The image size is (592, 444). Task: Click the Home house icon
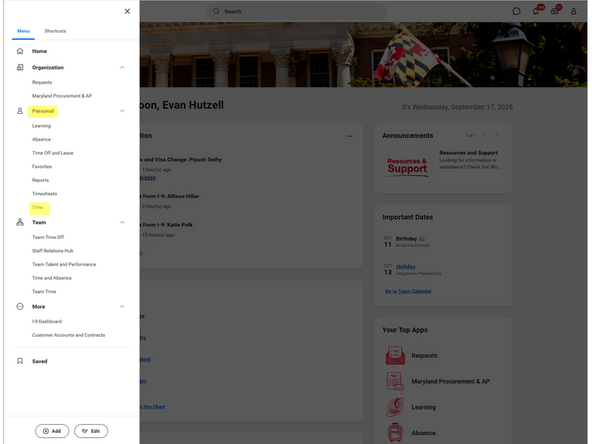pyautogui.click(x=20, y=51)
